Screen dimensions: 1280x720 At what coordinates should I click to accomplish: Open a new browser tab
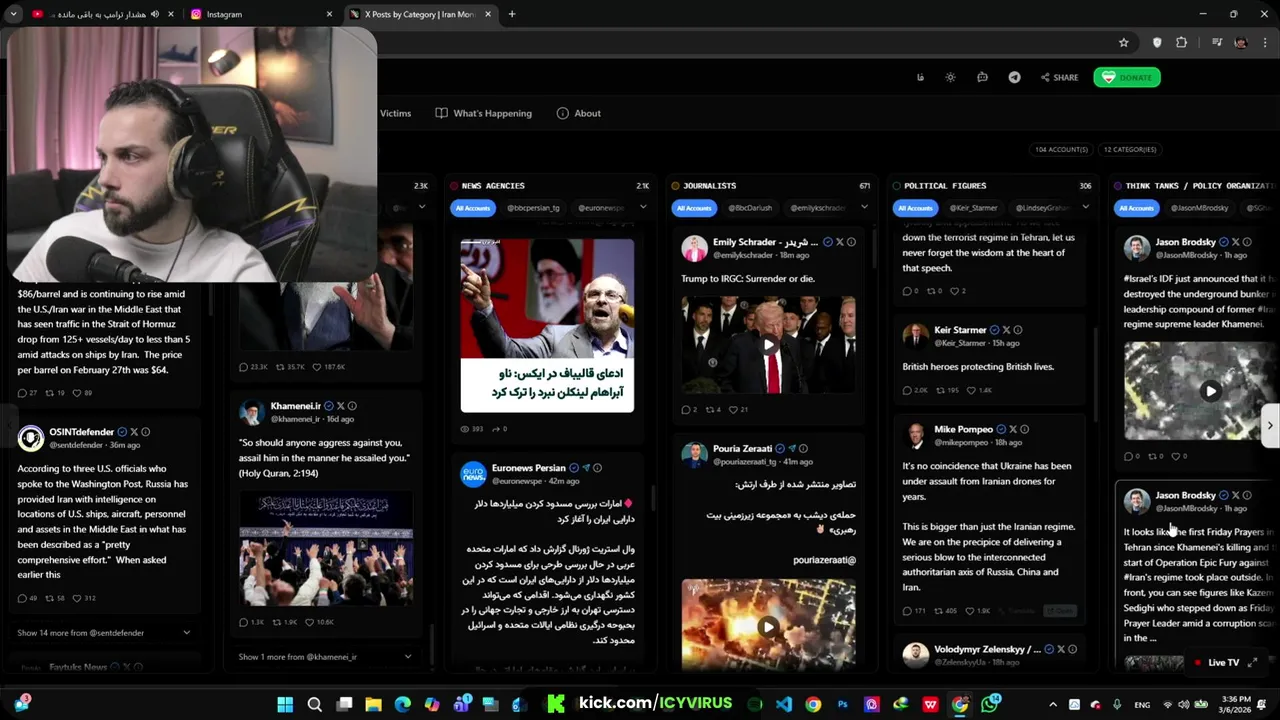click(x=511, y=14)
